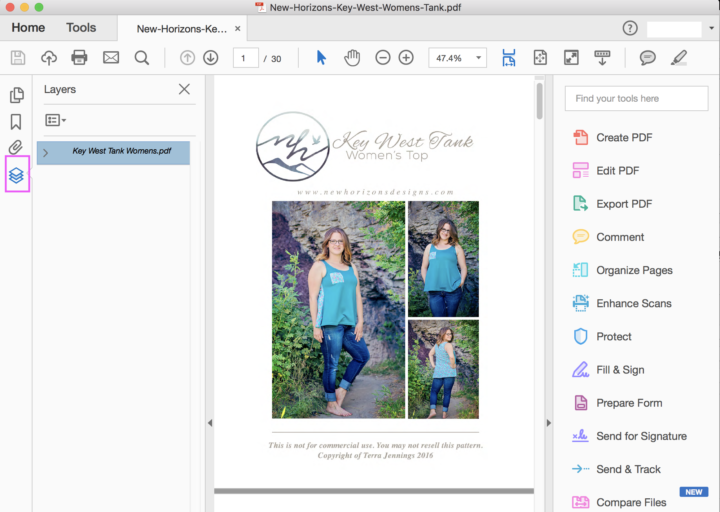Screen dimensions: 720x512
Task: Toggle the Layers panel icon
Action: coord(16,176)
